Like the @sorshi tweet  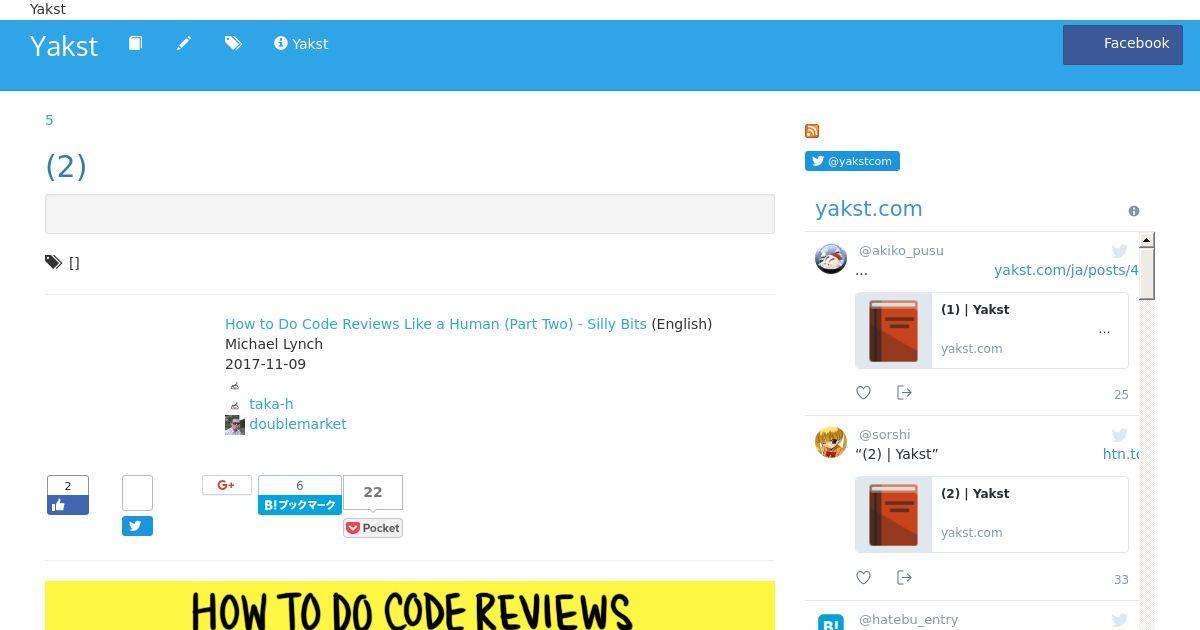(864, 578)
